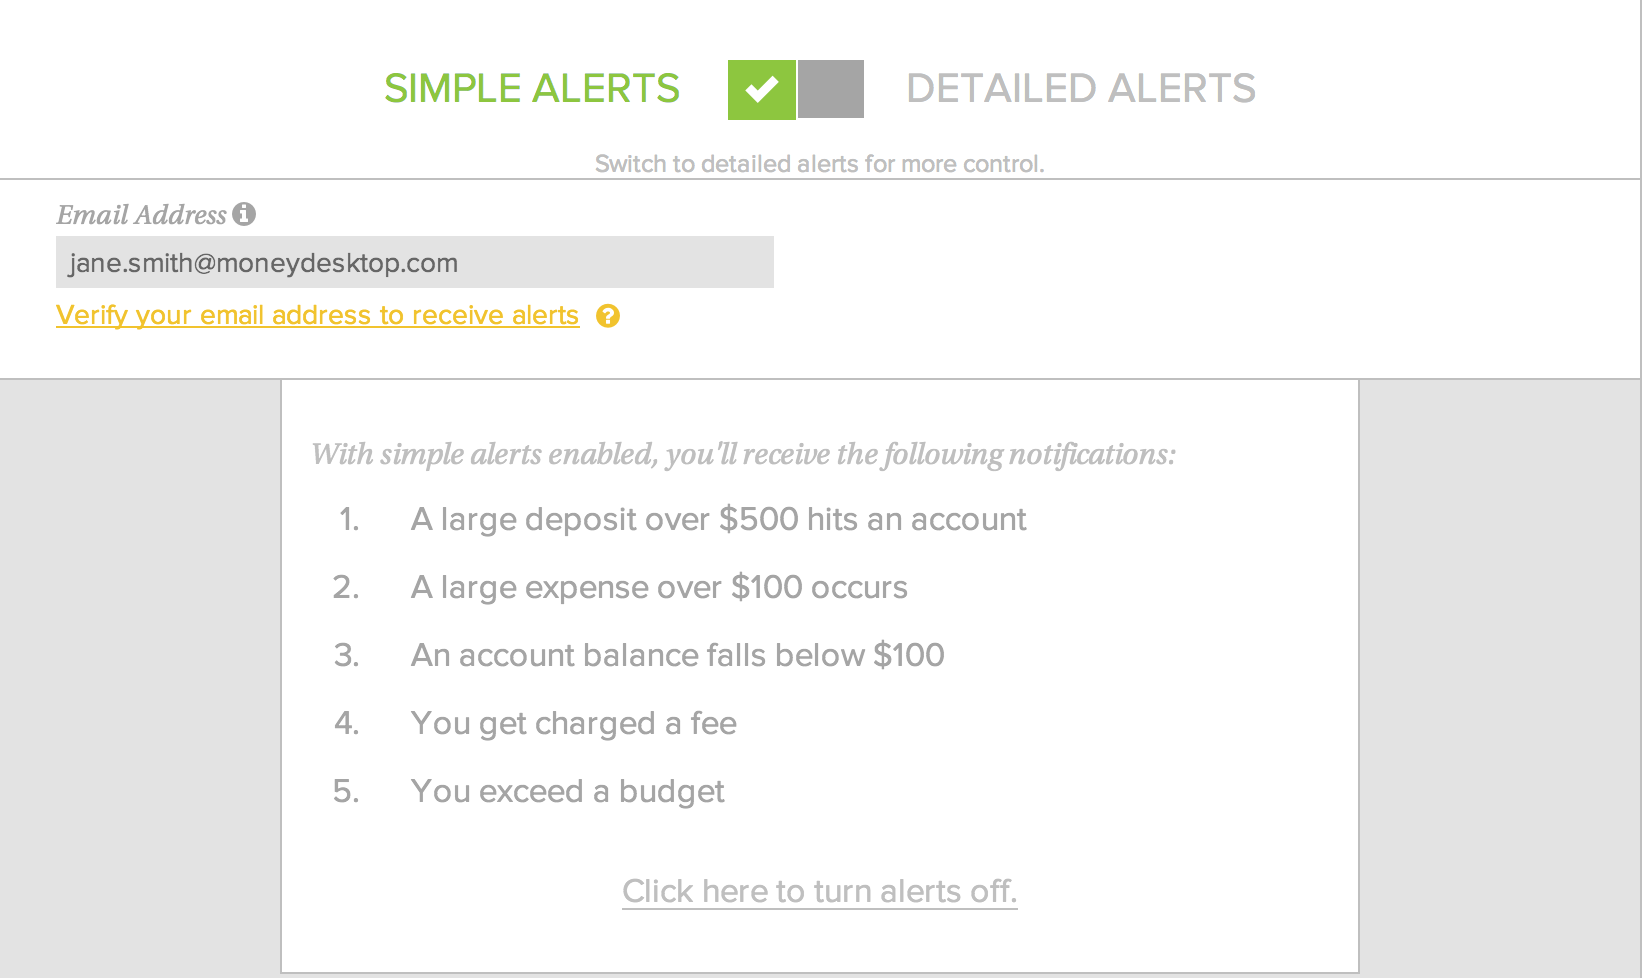Select the account balance falls below $100 item
This screenshot has width=1642, height=978.
click(678, 655)
